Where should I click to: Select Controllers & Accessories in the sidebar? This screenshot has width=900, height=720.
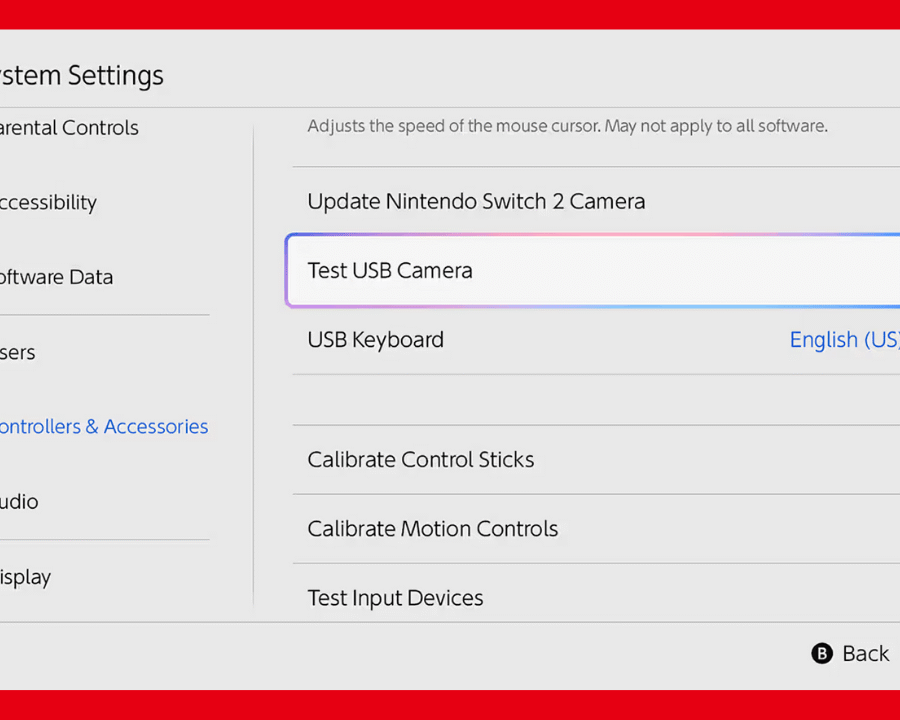(104, 427)
